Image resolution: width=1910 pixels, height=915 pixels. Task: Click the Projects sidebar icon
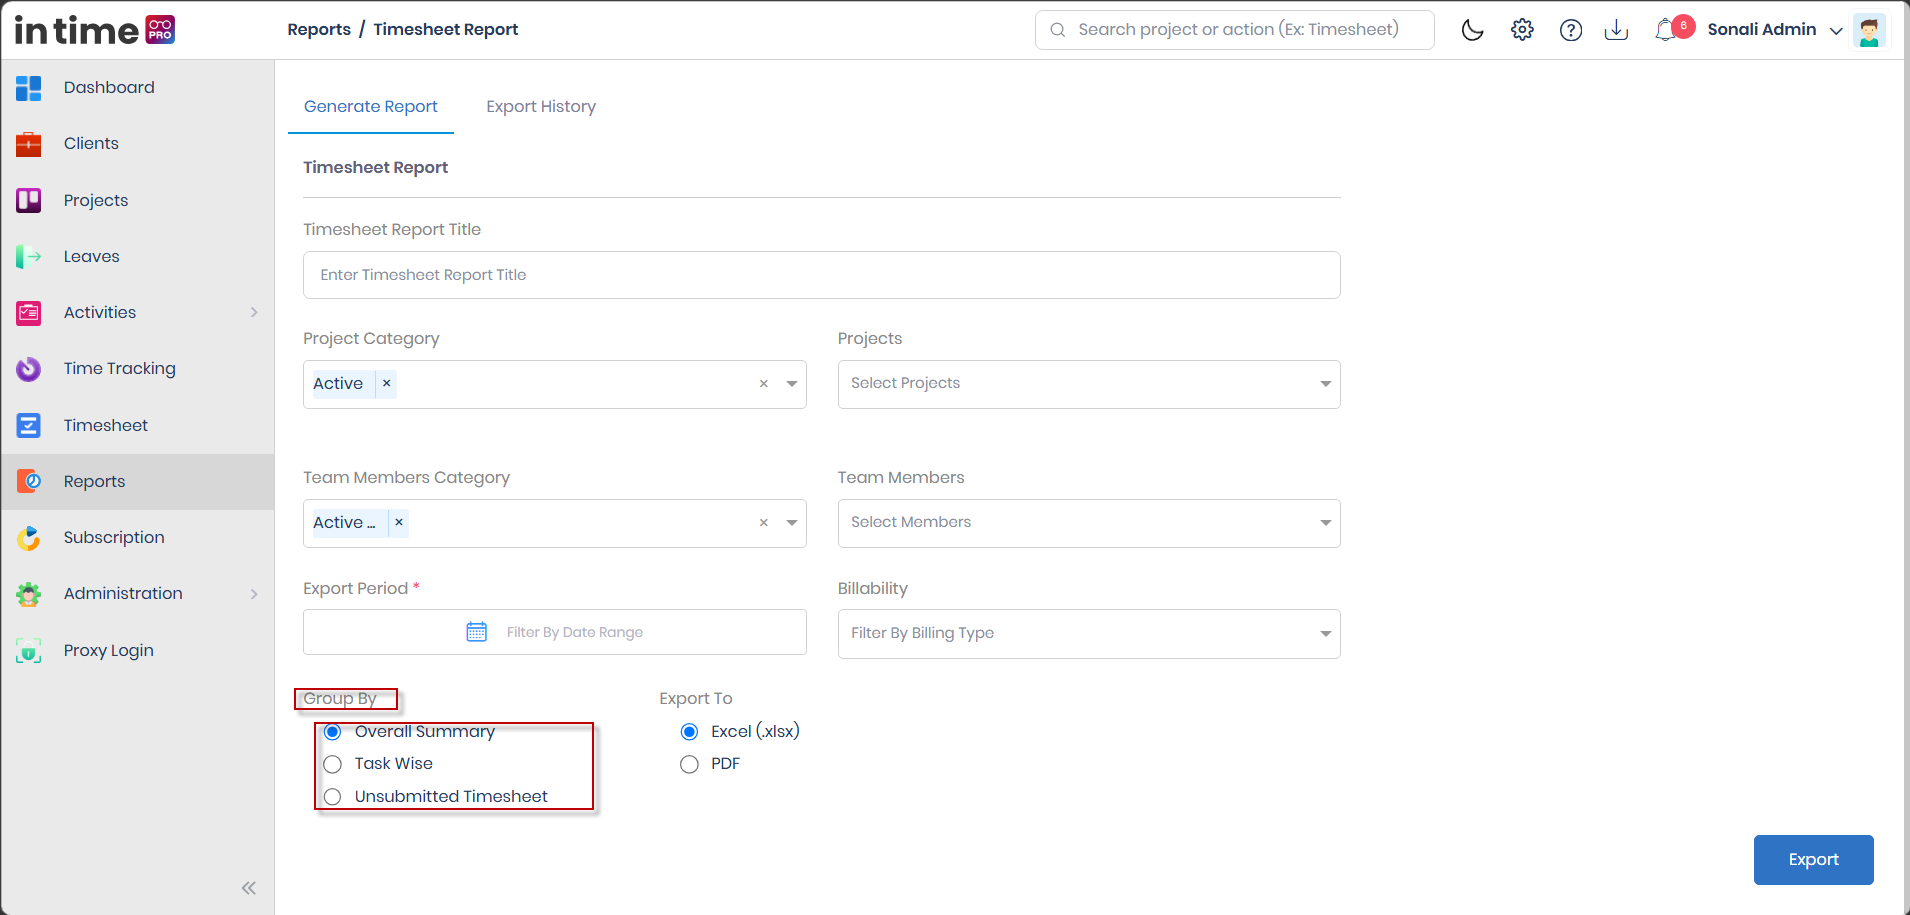(29, 200)
